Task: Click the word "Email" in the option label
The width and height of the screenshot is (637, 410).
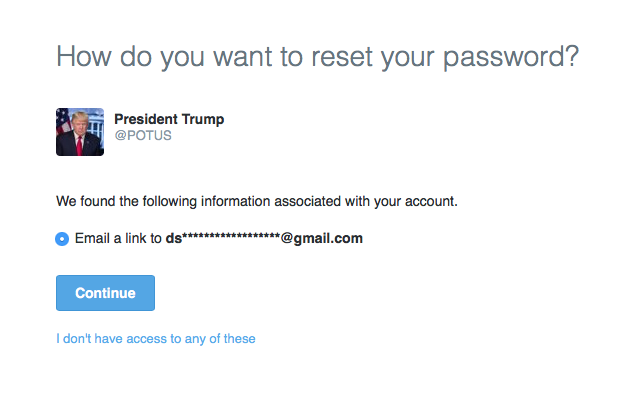Action: [93, 238]
